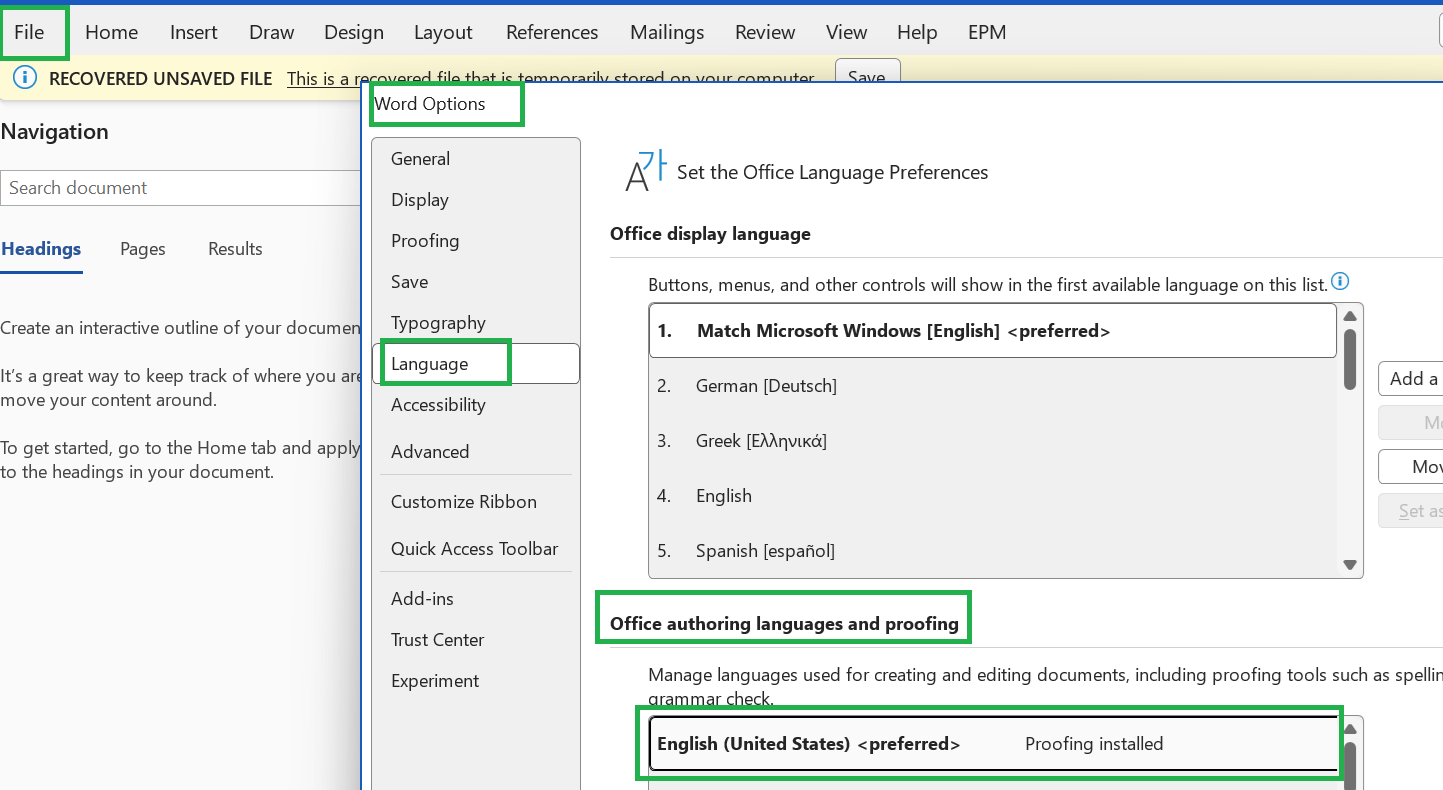Open Experiment options category
The width and height of the screenshot is (1443, 790).
pos(476,681)
